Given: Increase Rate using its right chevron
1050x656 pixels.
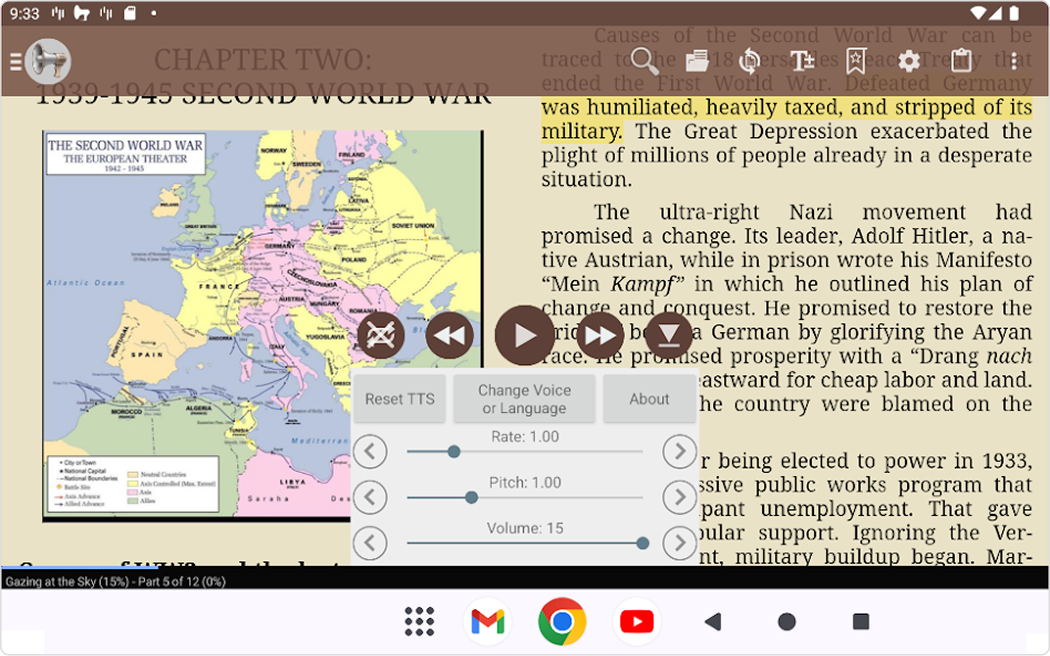Looking at the screenshot, I should (680, 451).
